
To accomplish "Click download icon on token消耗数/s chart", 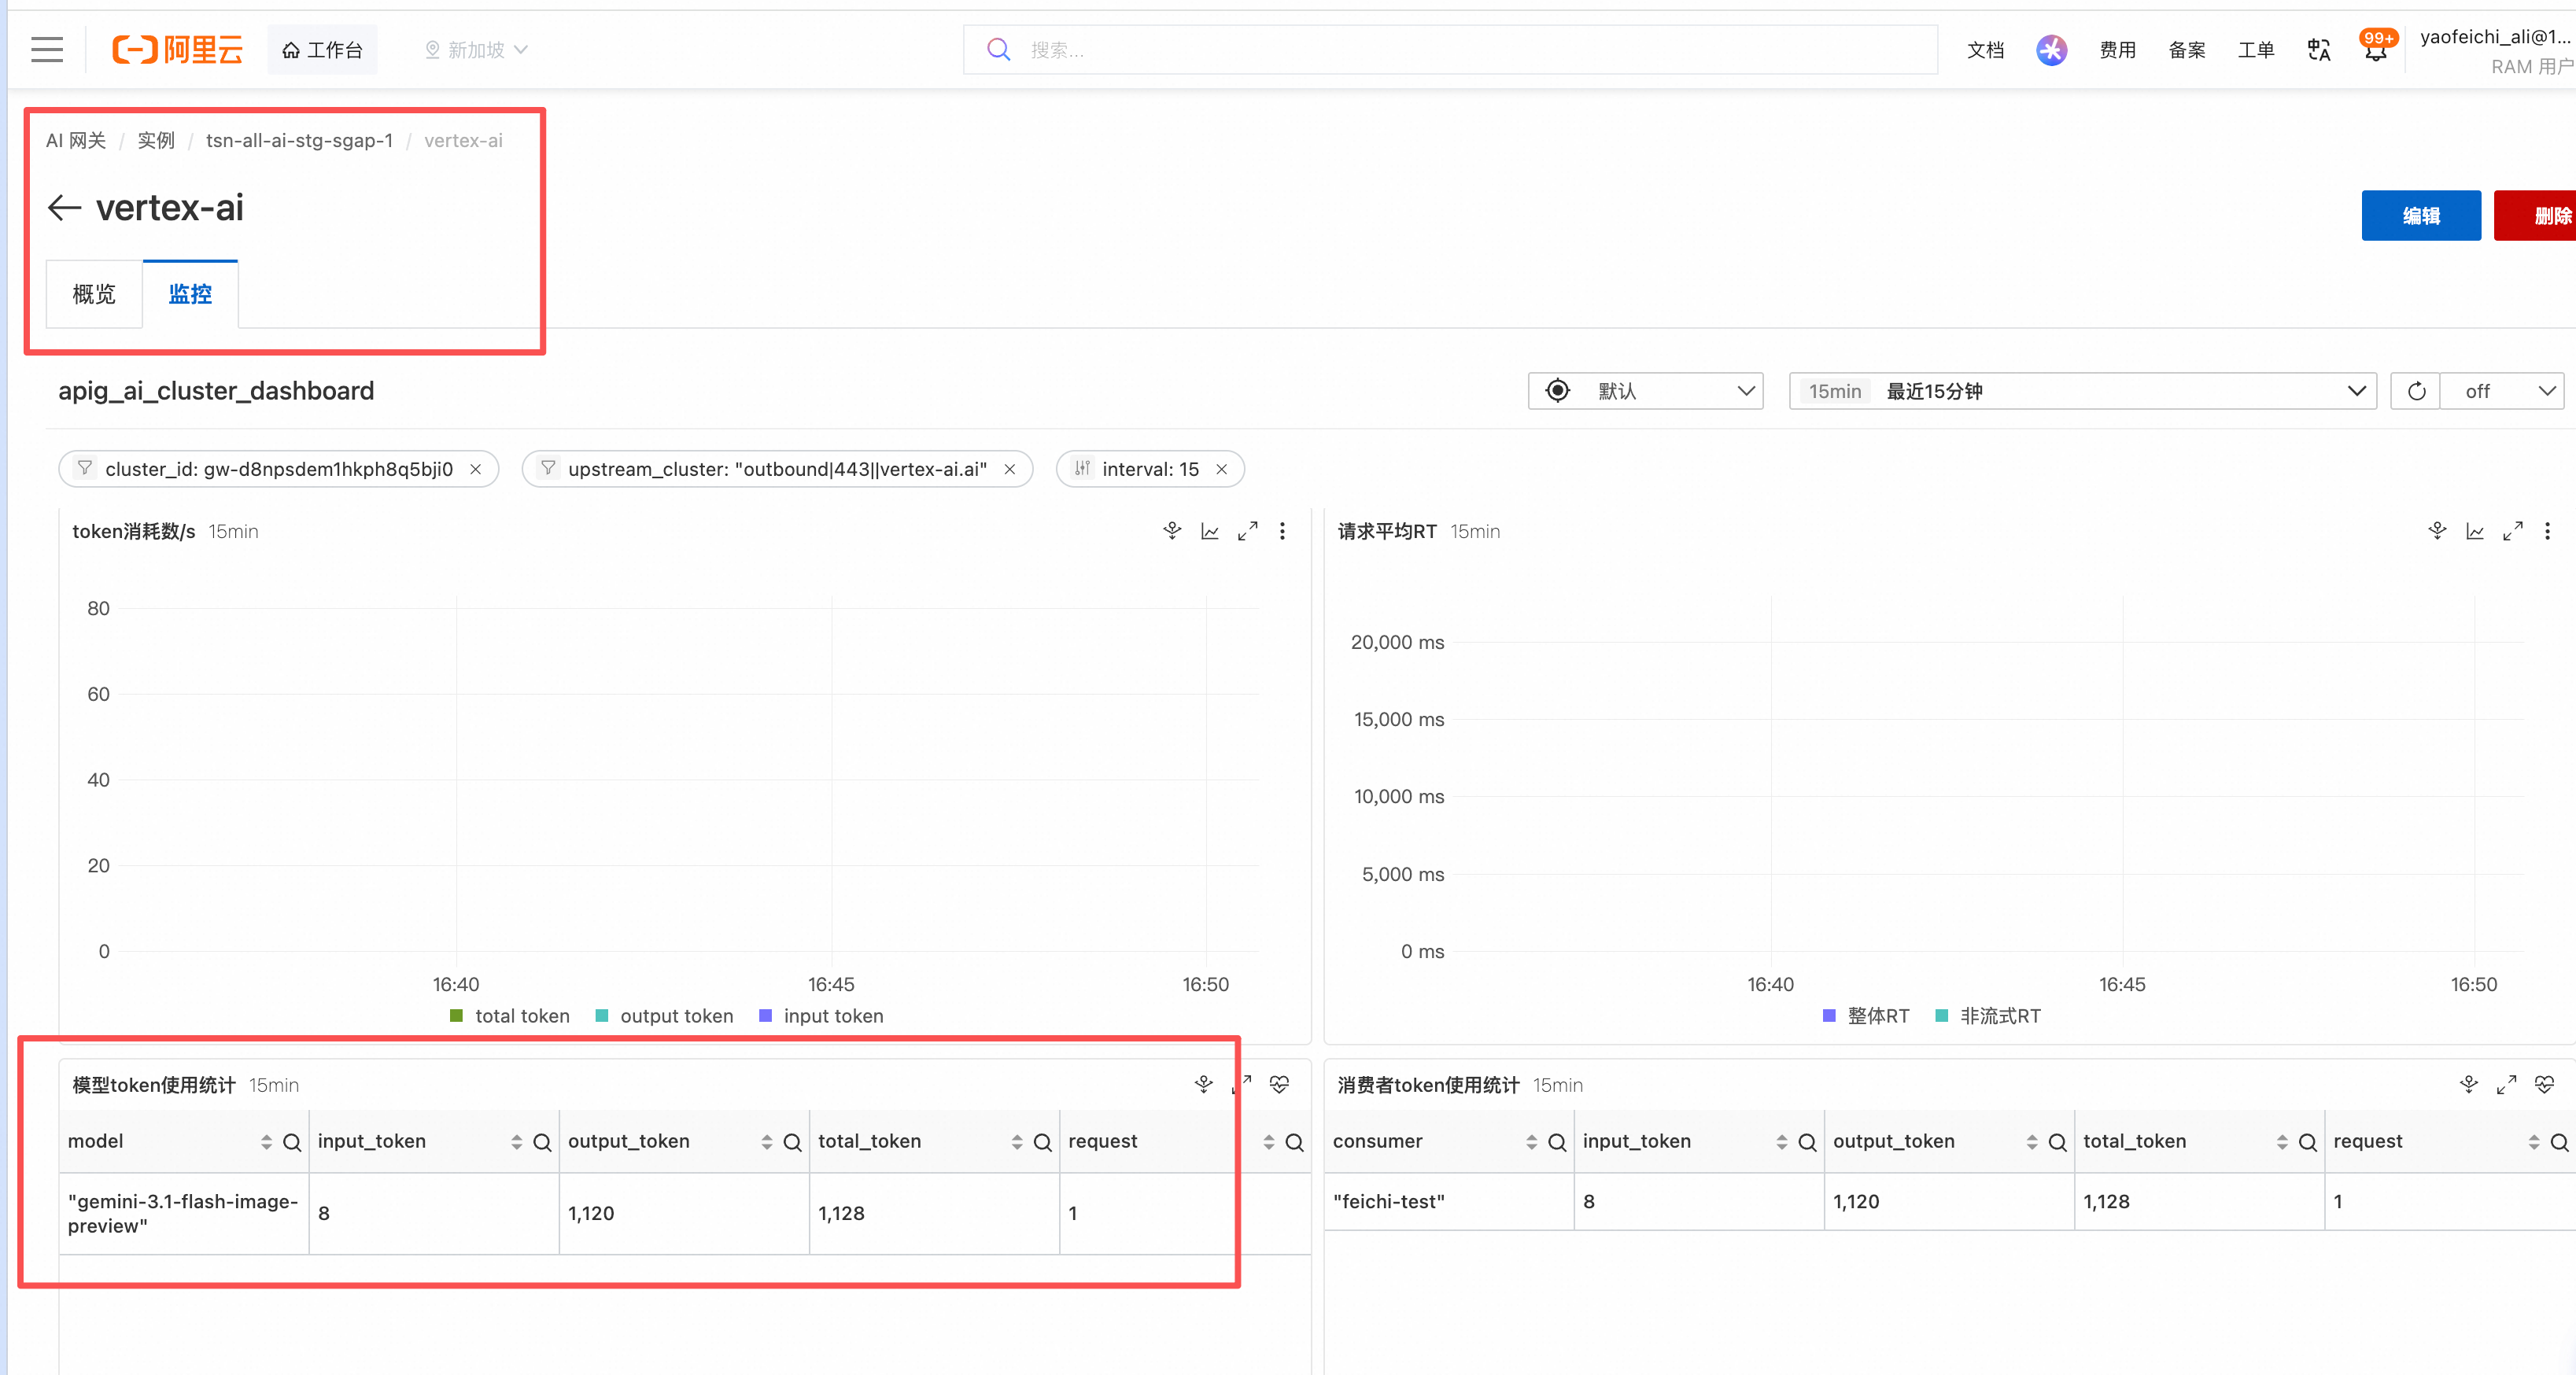I will (x=1172, y=531).
